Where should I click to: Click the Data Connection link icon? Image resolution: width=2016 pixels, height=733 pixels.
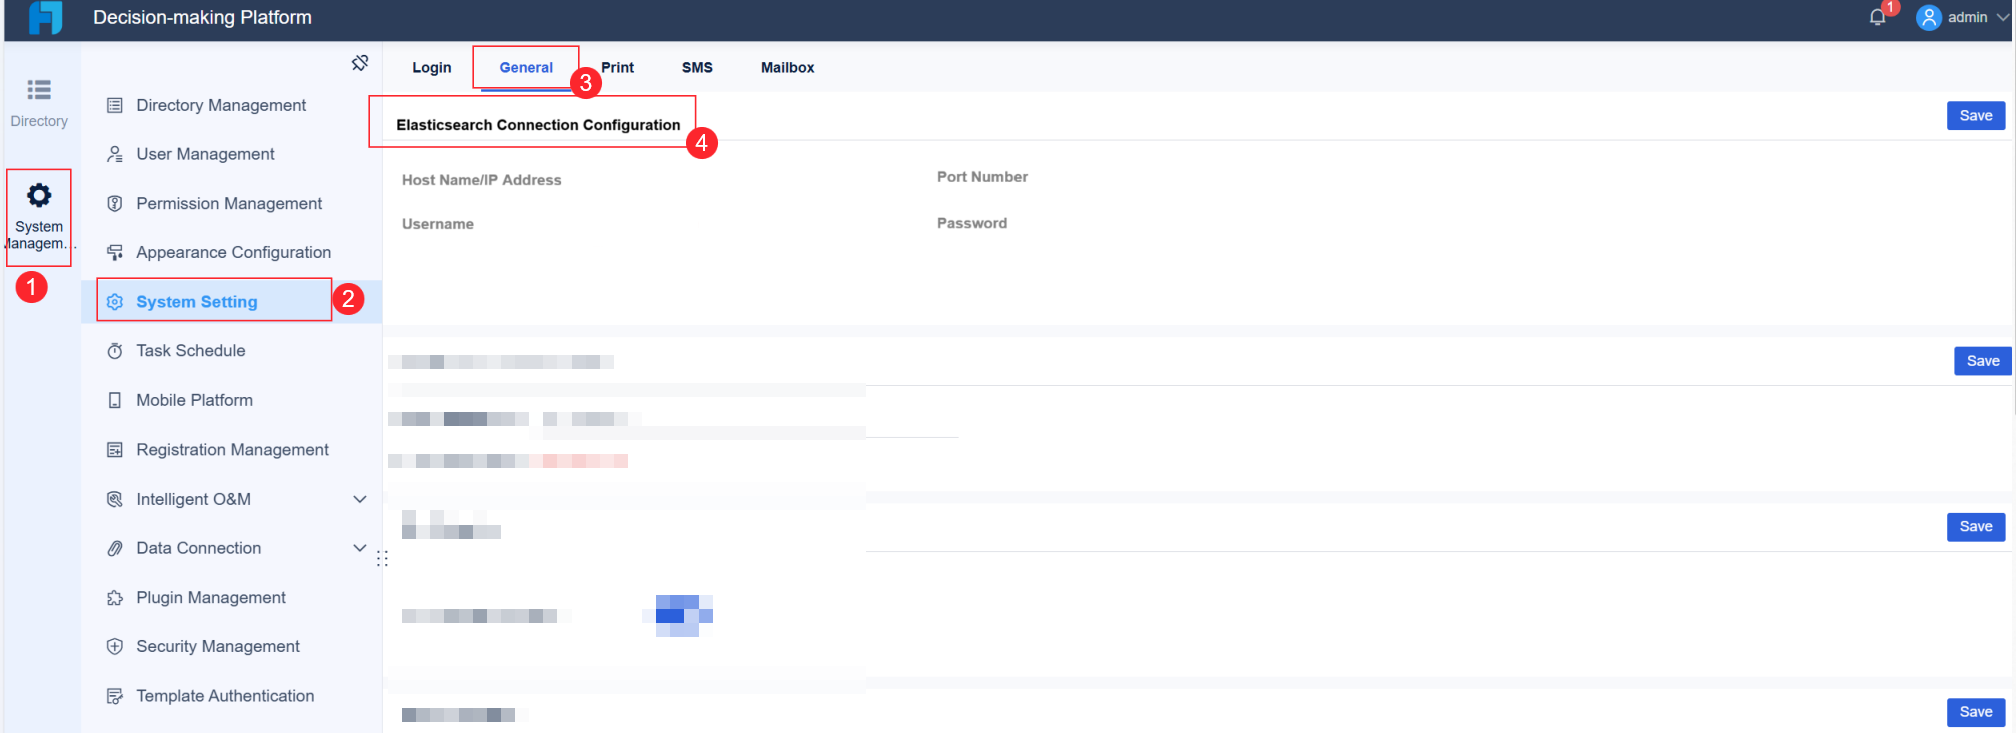115,548
